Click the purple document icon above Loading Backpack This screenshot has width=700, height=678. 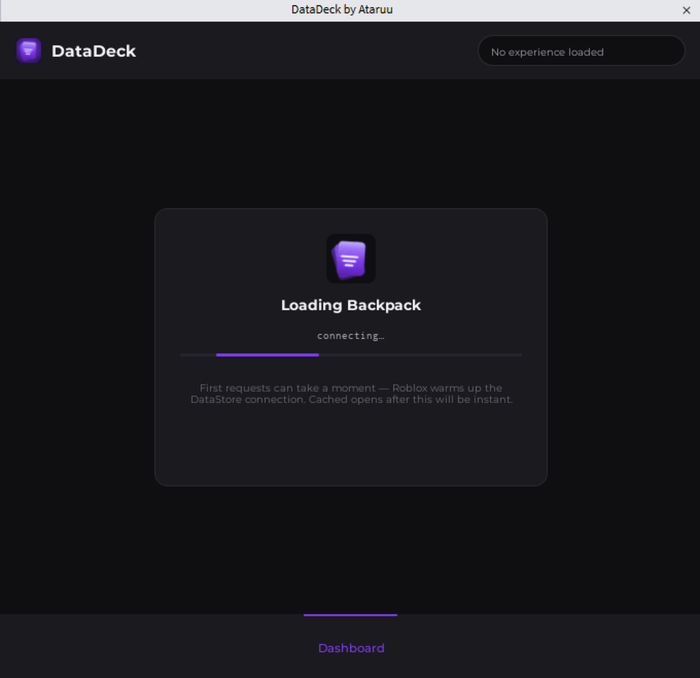(x=350, y=258)
